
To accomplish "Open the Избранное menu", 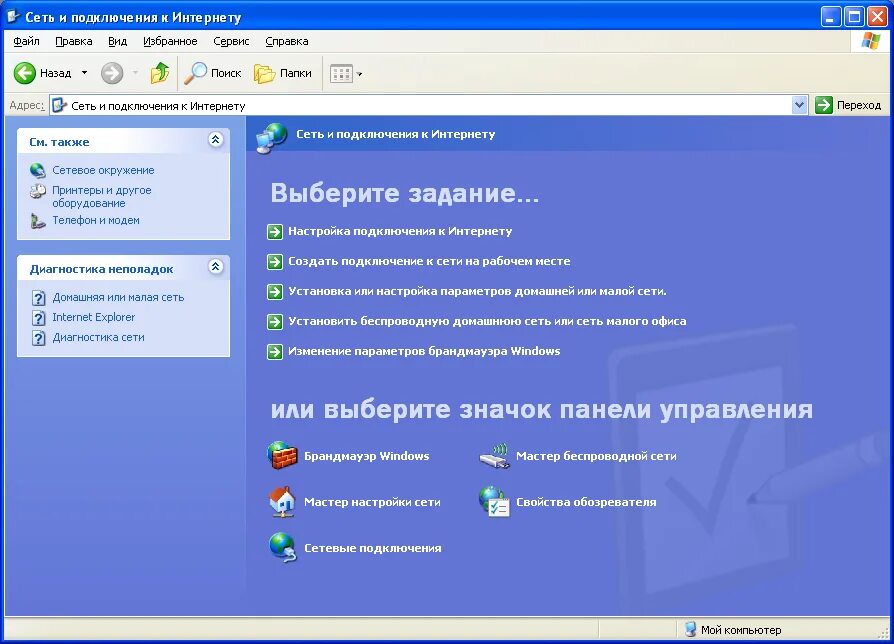I will pos(170,41).
